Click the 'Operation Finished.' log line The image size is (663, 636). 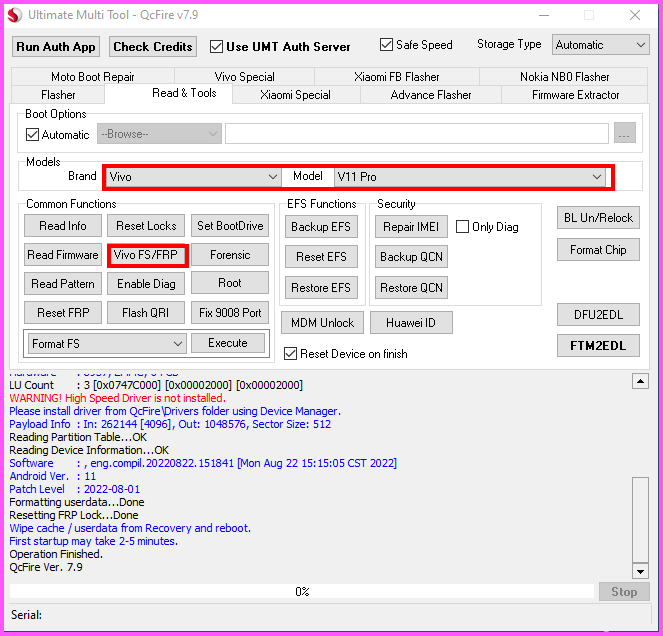(56, 554)
